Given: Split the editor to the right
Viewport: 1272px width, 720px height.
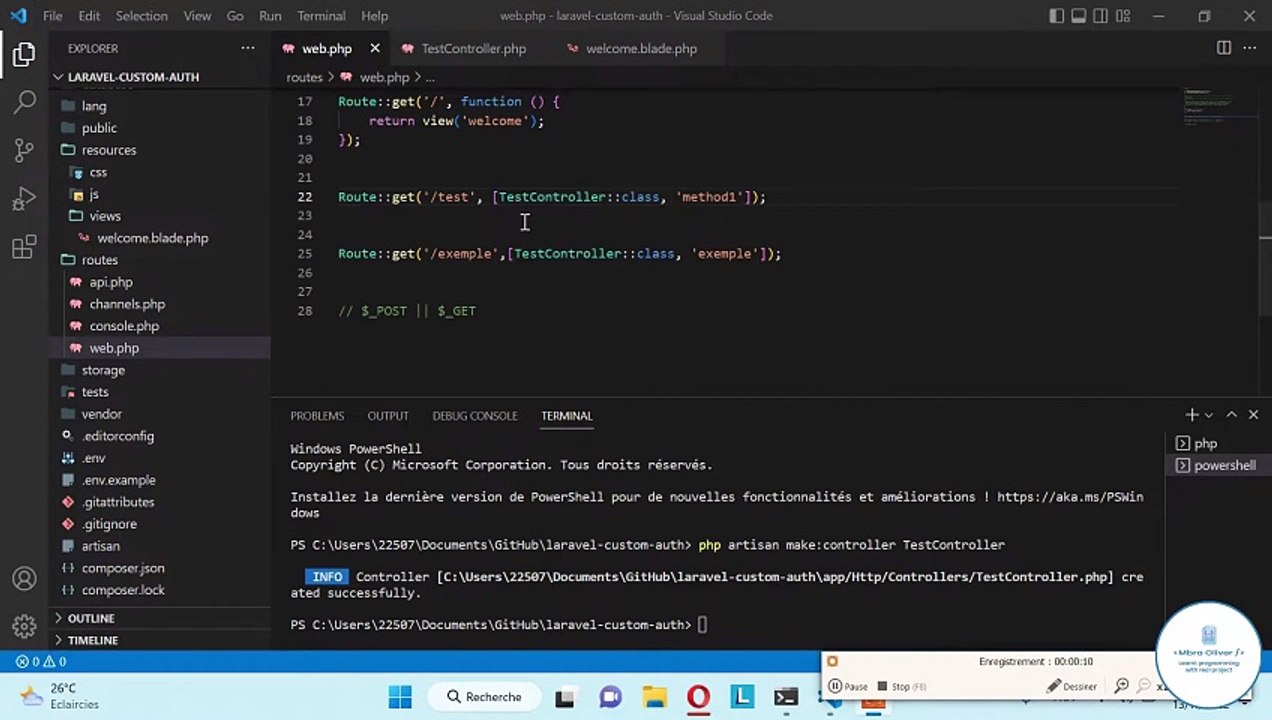Looking at the screenshot, I should click(x=1223, y=48).
